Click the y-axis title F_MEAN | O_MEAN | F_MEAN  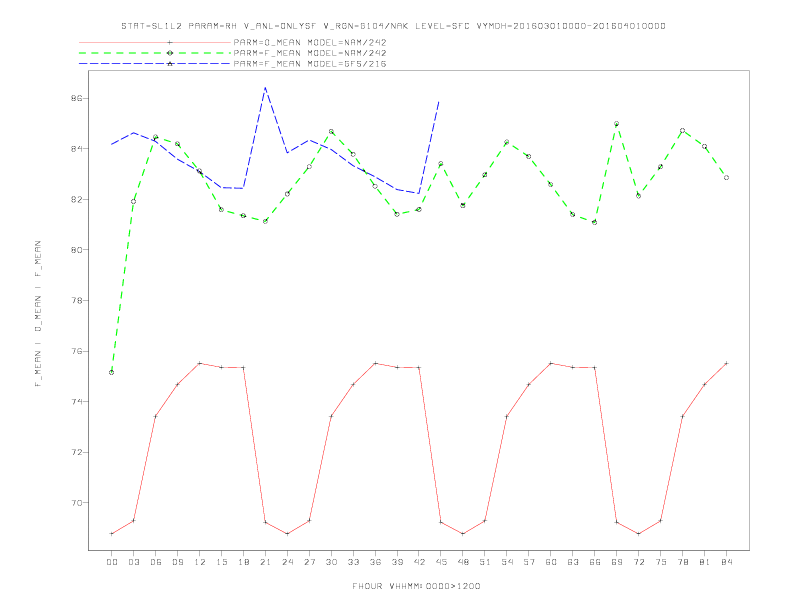38,314
